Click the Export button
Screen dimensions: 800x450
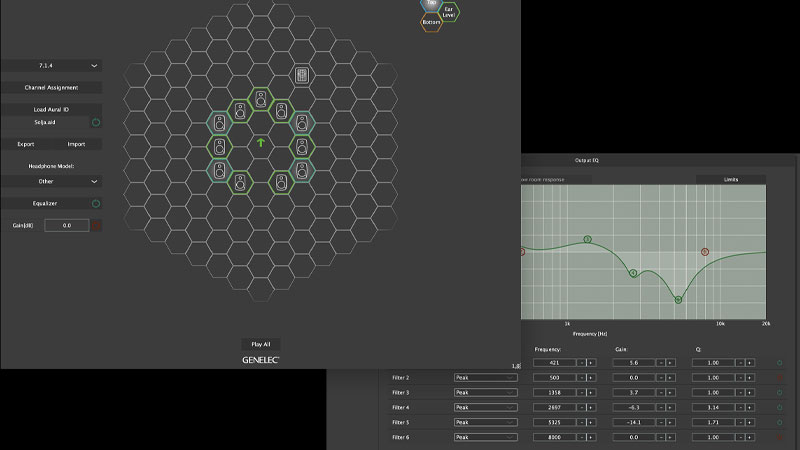26,144
